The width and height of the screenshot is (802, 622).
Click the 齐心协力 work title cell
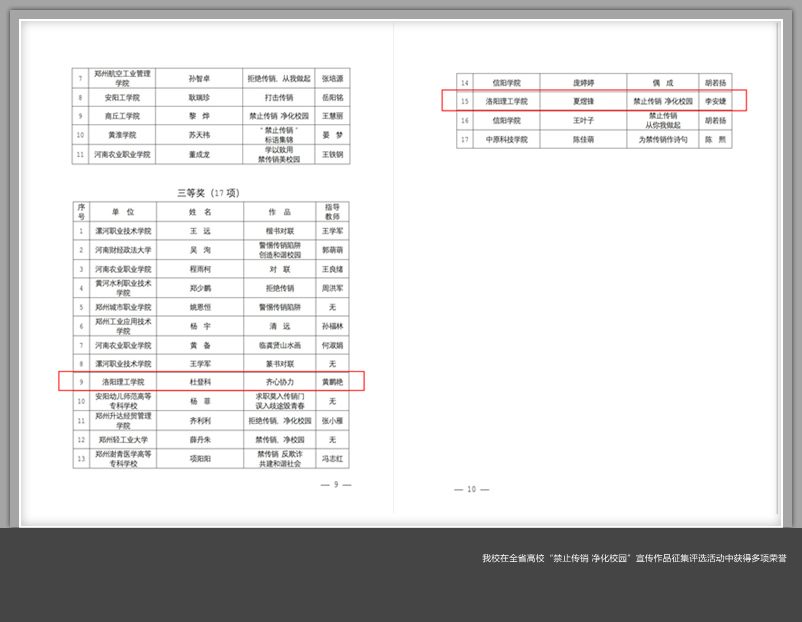tap(279, 382)
